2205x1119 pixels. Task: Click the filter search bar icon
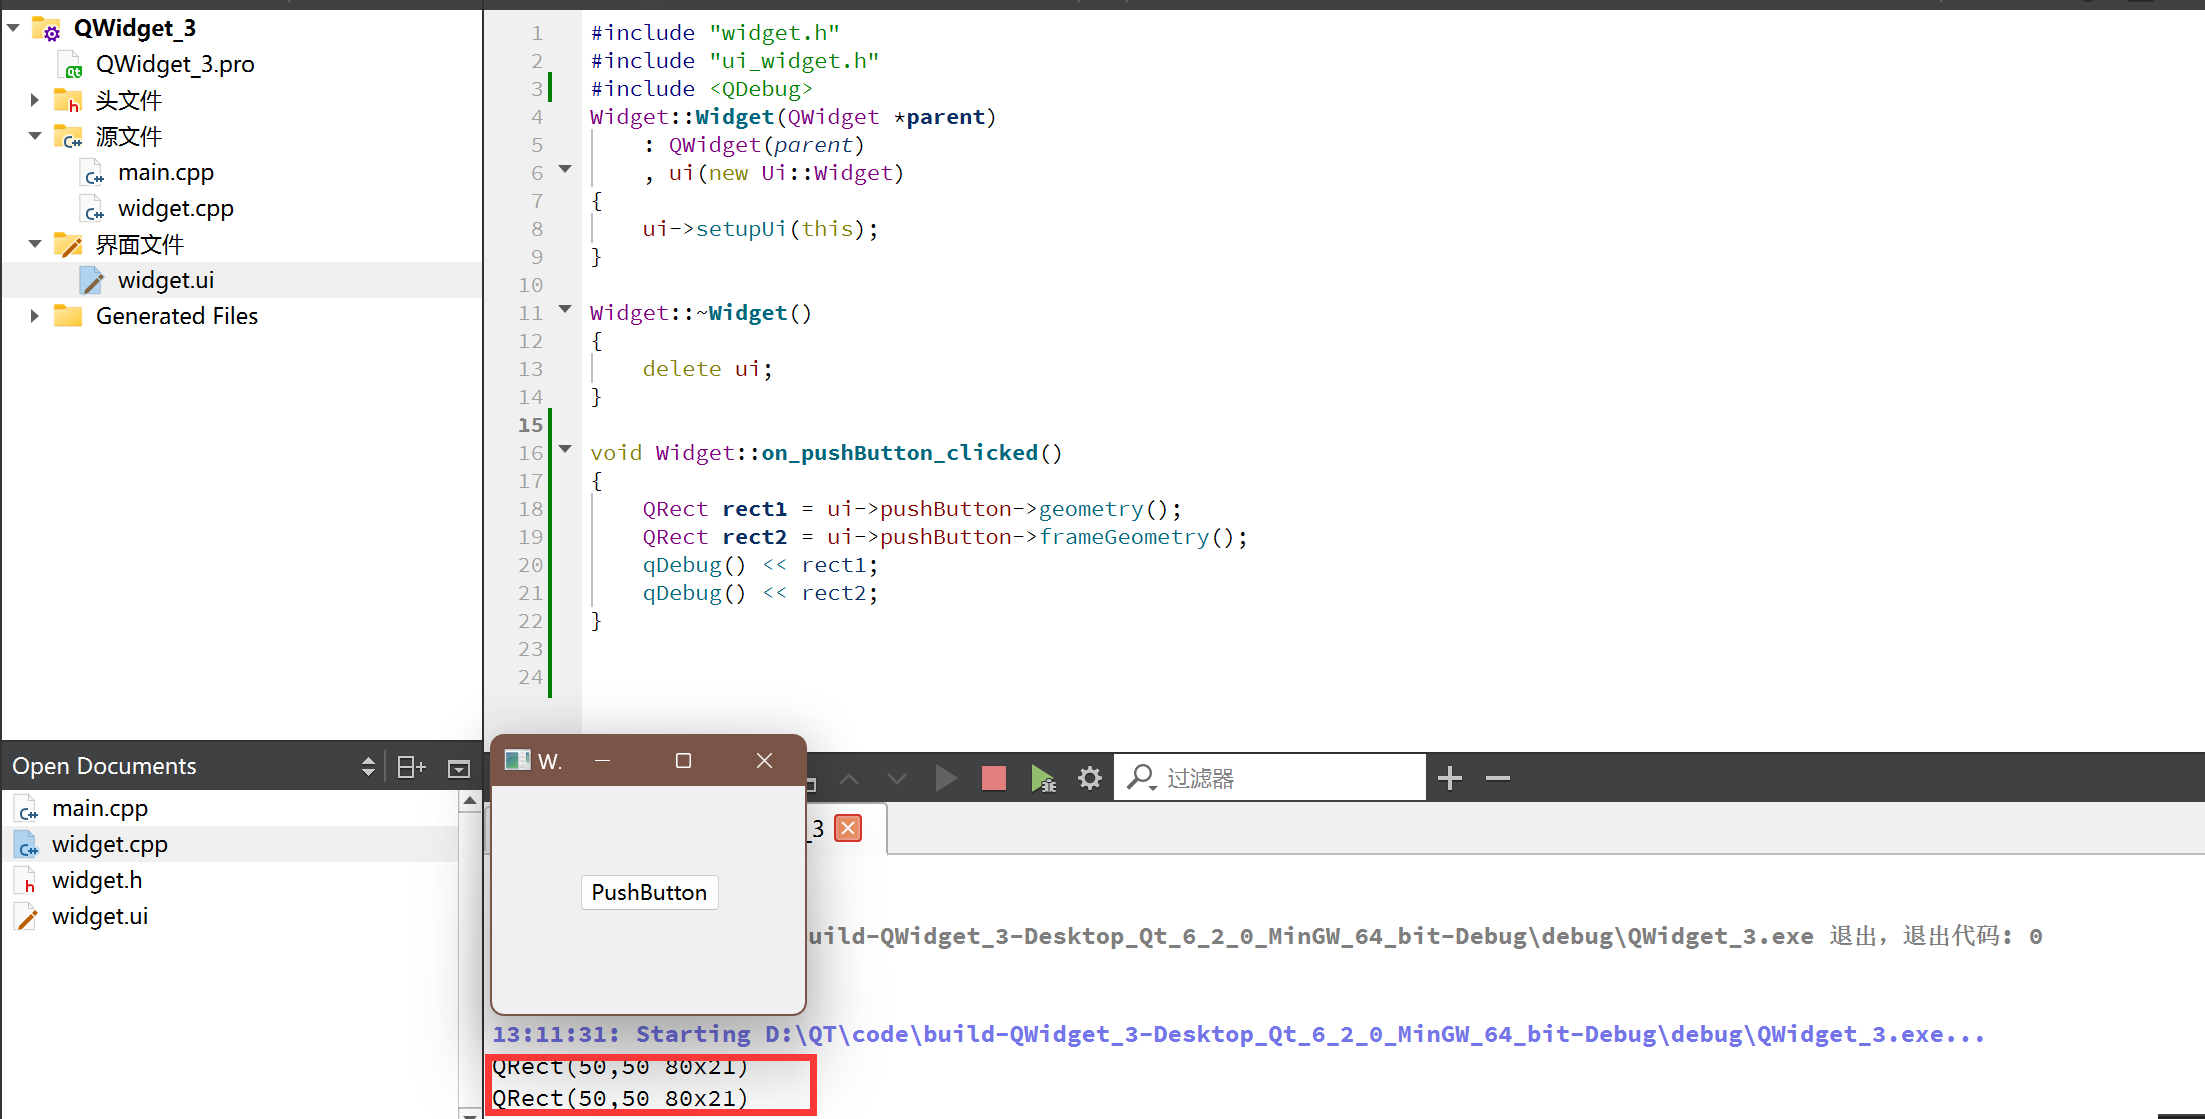pyautogui.click(x=1140, y=776)
